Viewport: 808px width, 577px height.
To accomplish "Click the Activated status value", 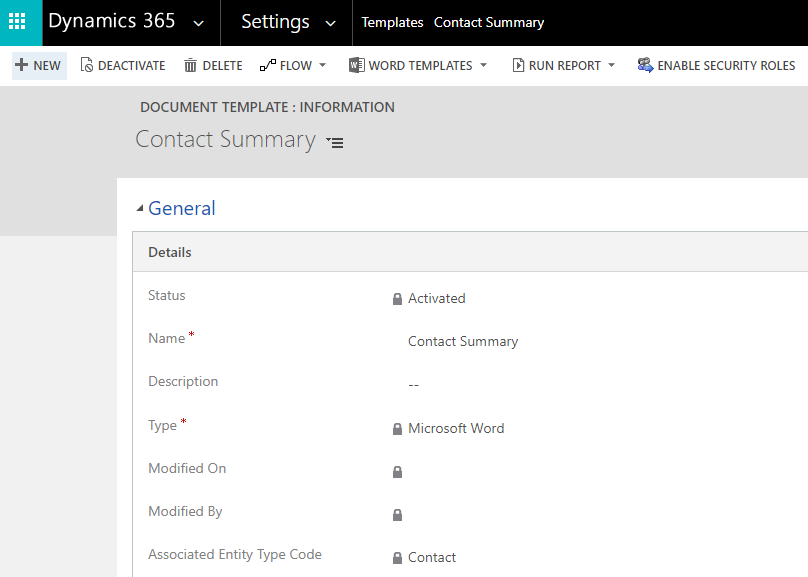I will click(x=437, y=298).
